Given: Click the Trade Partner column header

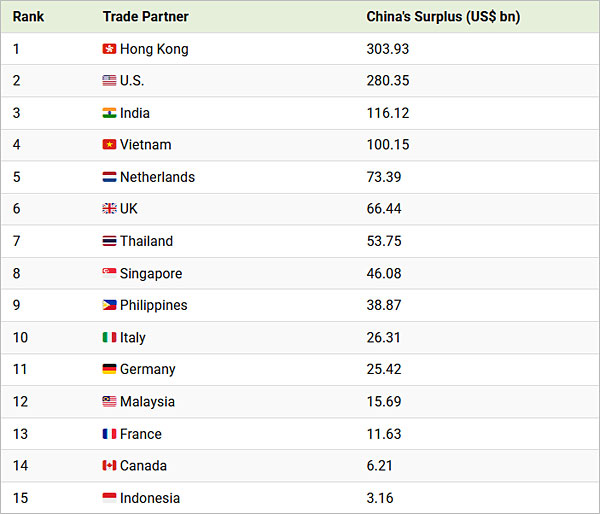Looking at the screenshot, I should 145,17.
